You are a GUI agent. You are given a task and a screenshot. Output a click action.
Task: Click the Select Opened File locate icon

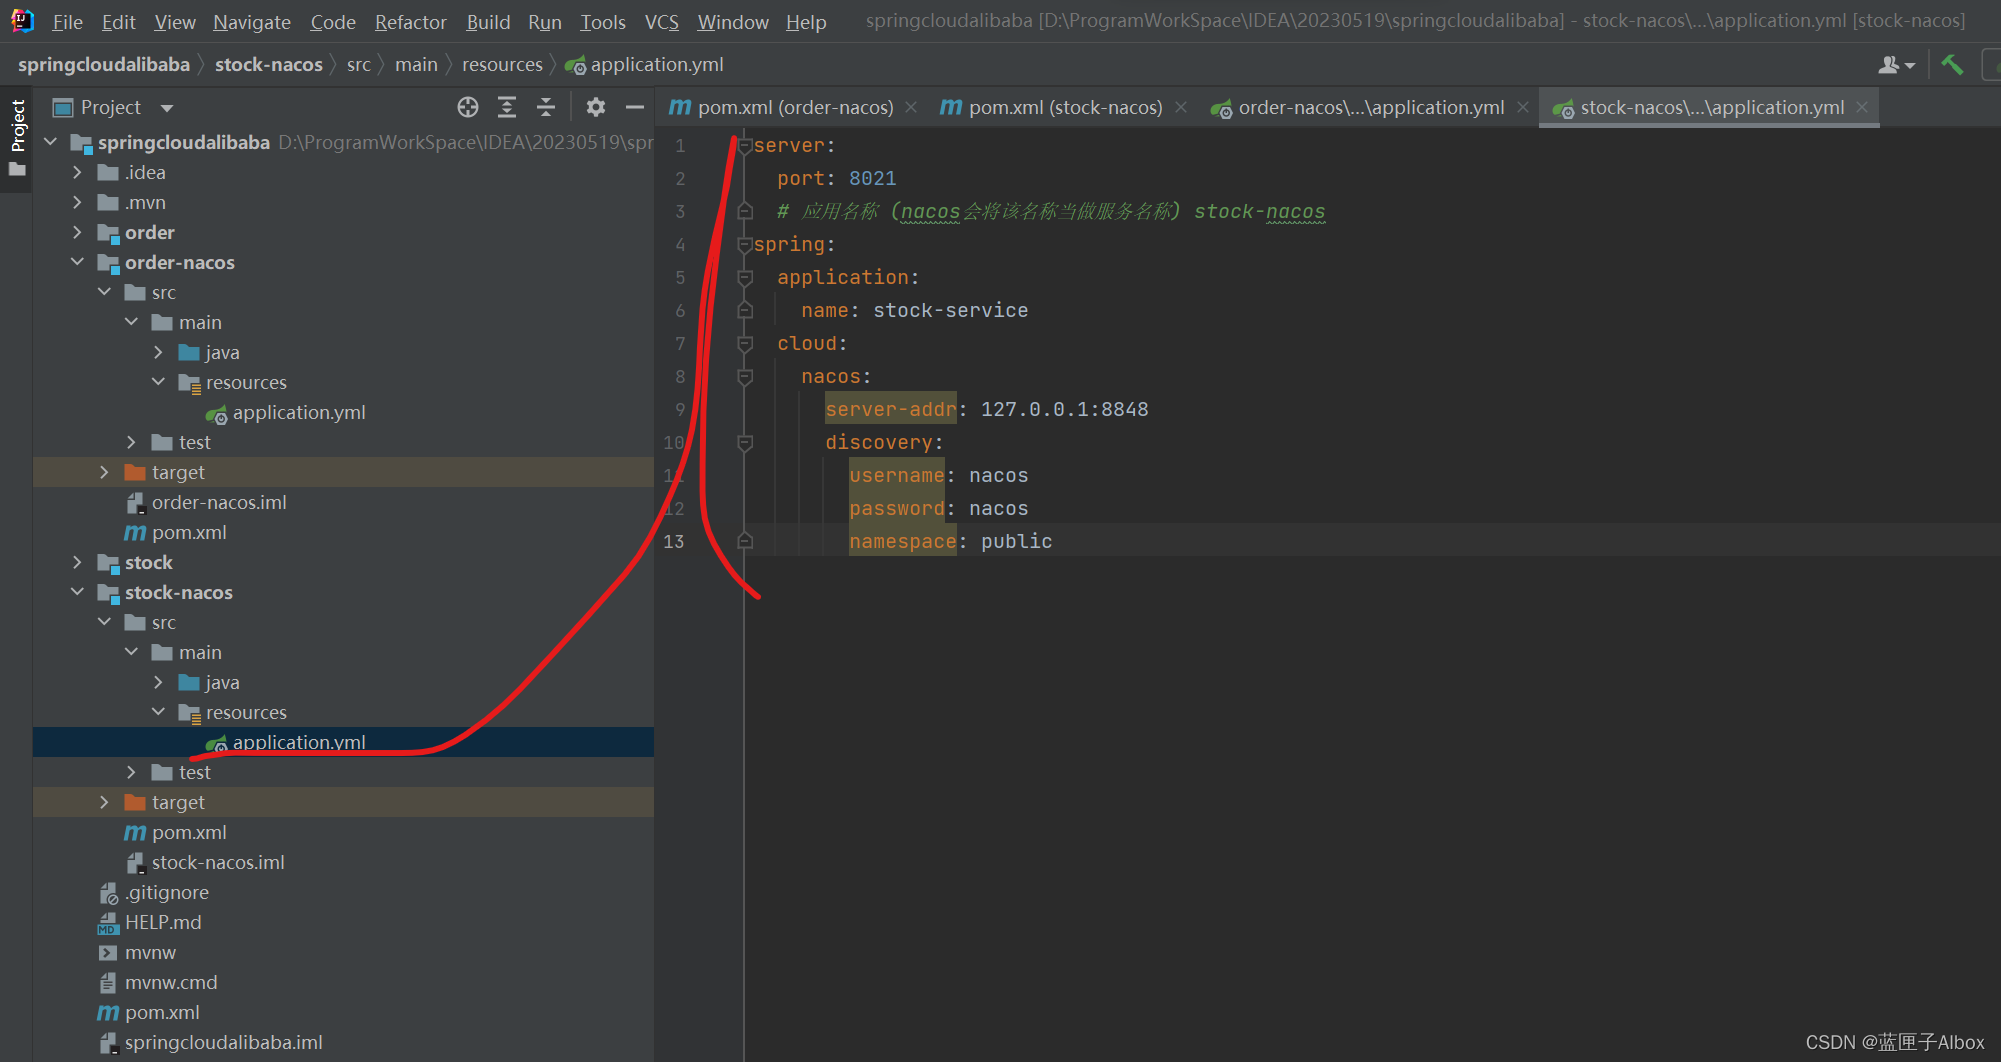(x=467, y=107)
